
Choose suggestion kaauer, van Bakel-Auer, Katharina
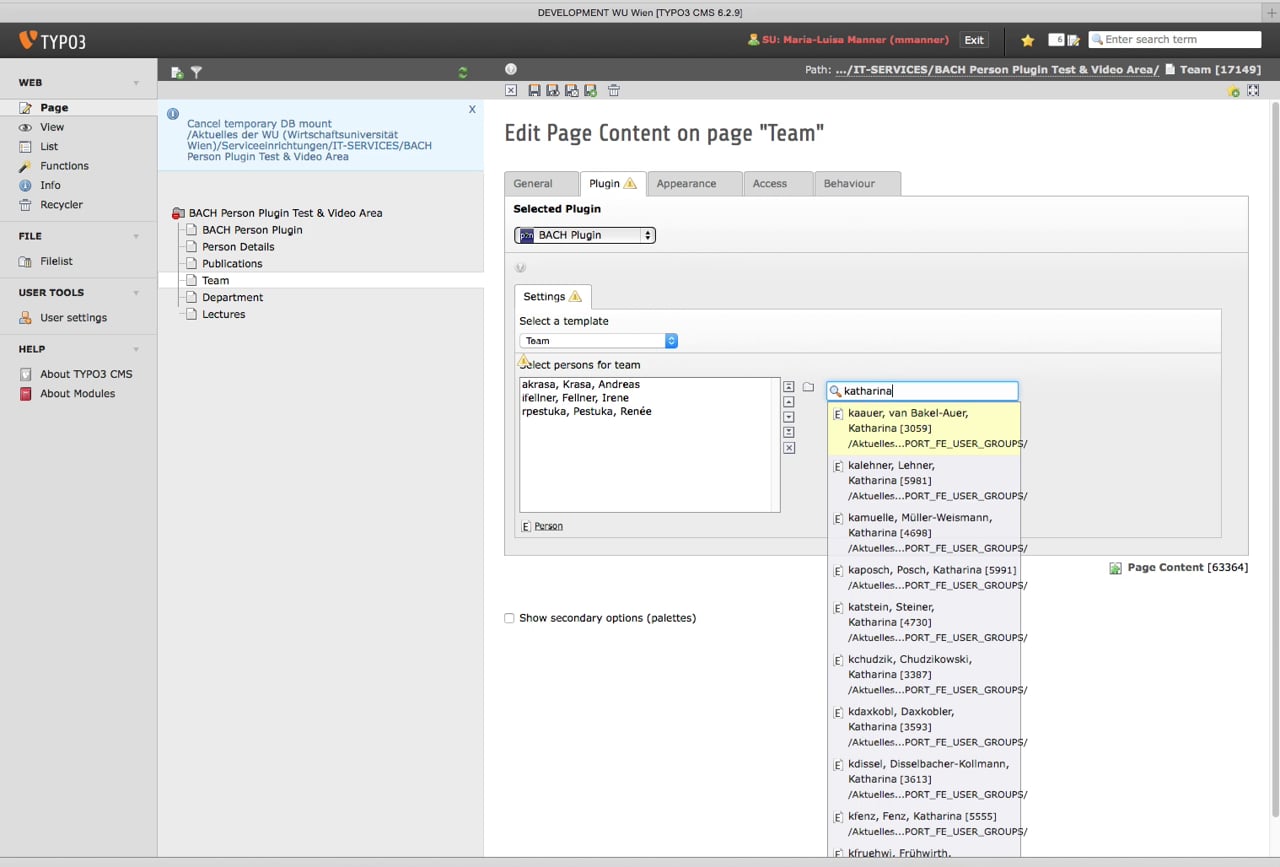click(x=924, y=428)
